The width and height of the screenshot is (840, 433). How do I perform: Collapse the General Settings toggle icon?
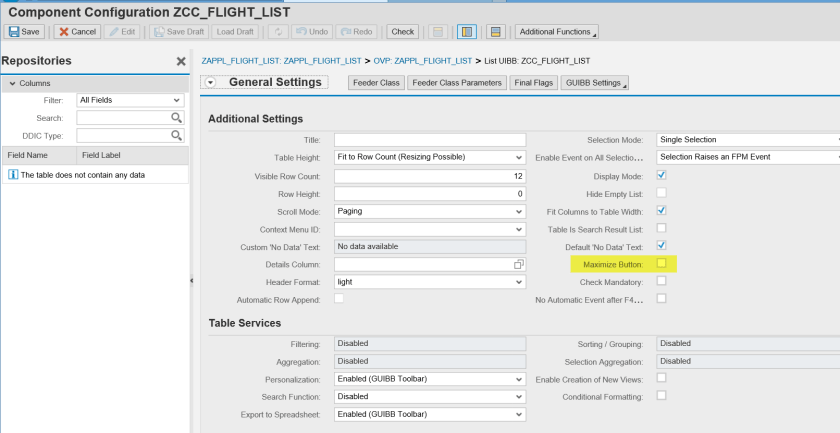pyautogui.click(x=210, y=82)
